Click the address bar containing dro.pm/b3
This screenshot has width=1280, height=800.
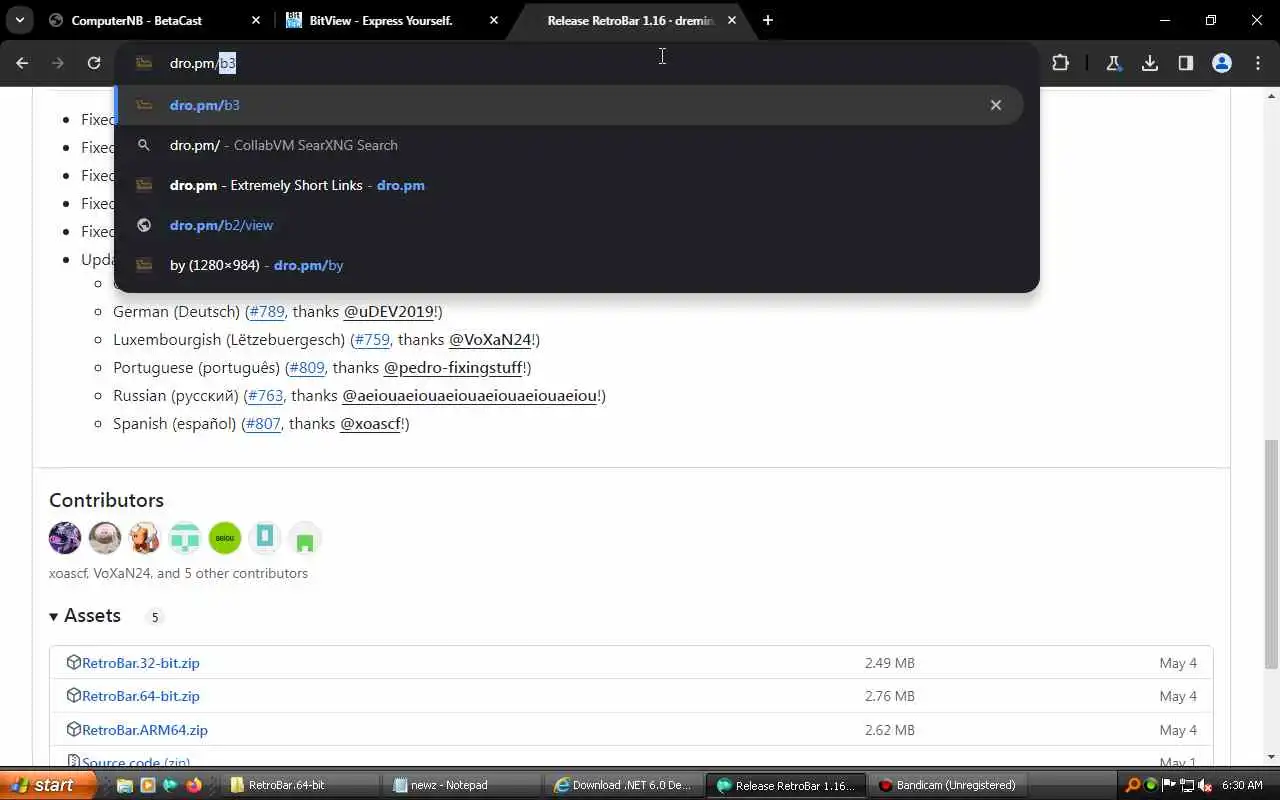coord(577,63)
